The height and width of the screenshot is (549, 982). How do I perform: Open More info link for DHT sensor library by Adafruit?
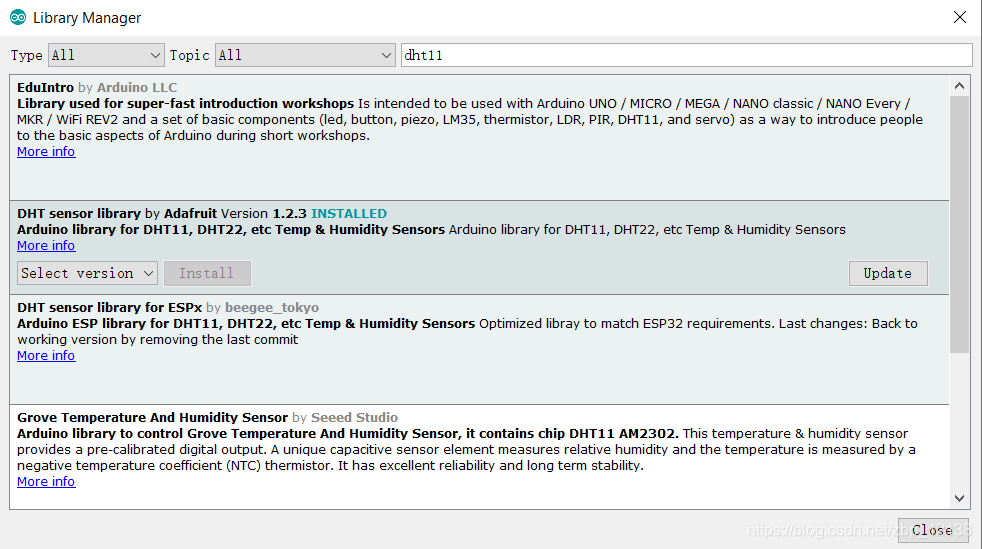[46, 245]
